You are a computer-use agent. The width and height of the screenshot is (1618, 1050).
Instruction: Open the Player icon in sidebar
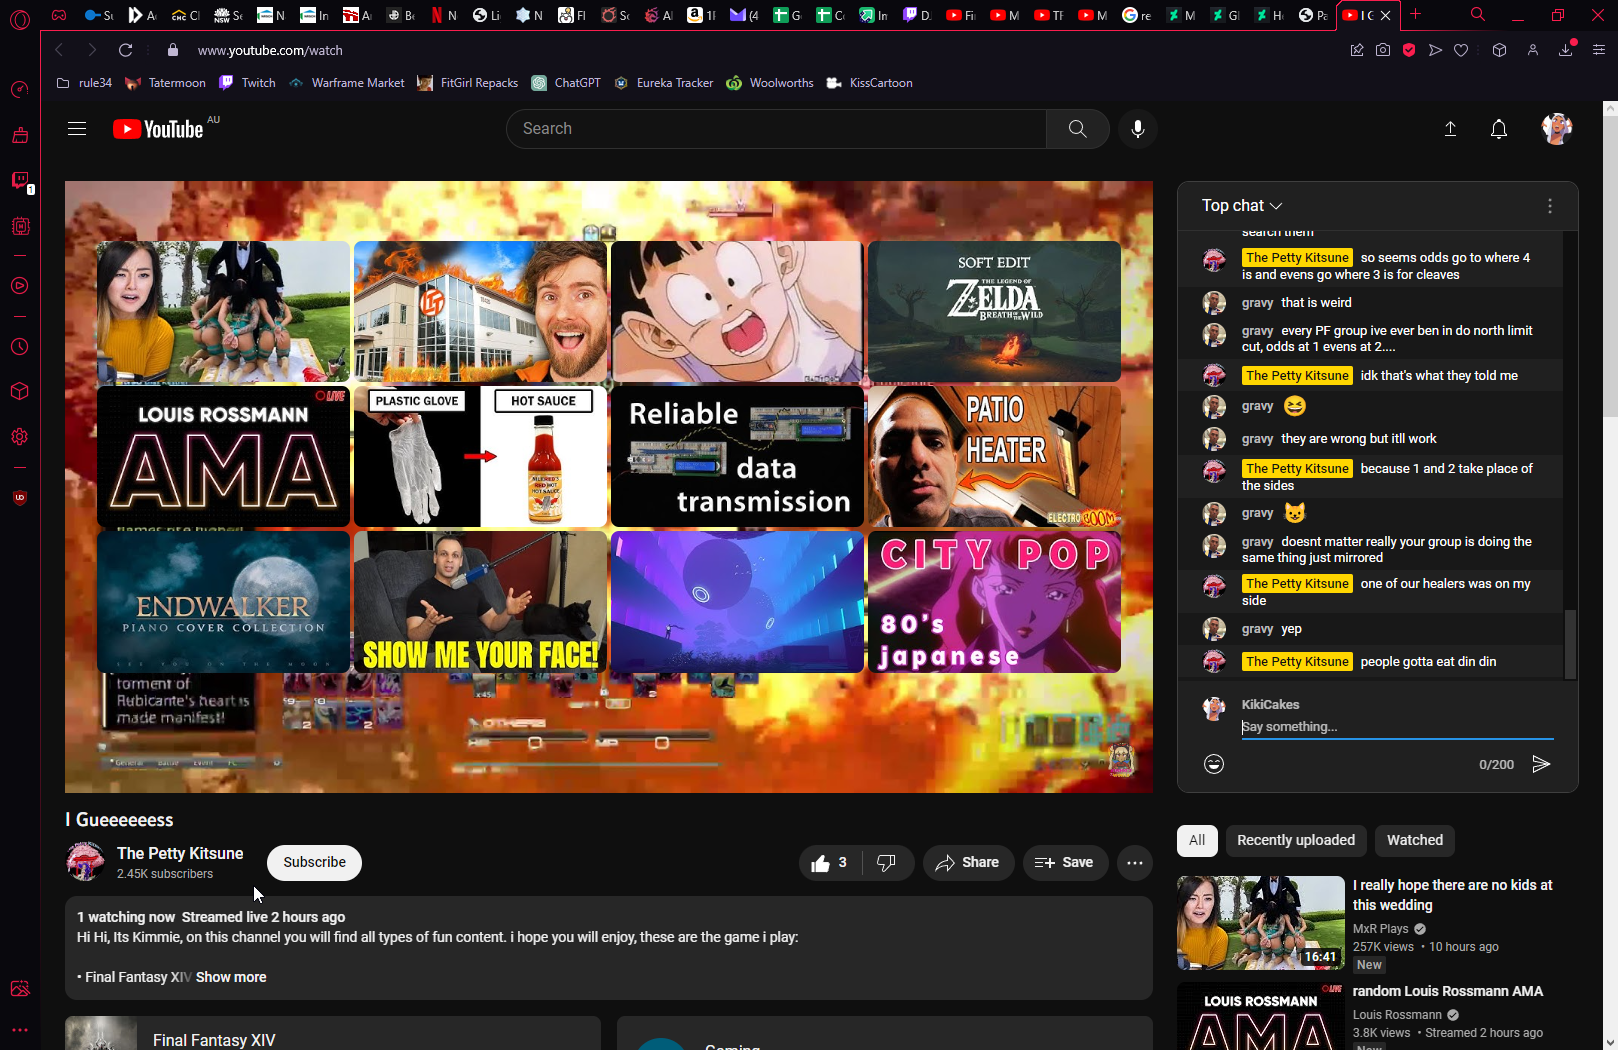(x=20, y=286)
